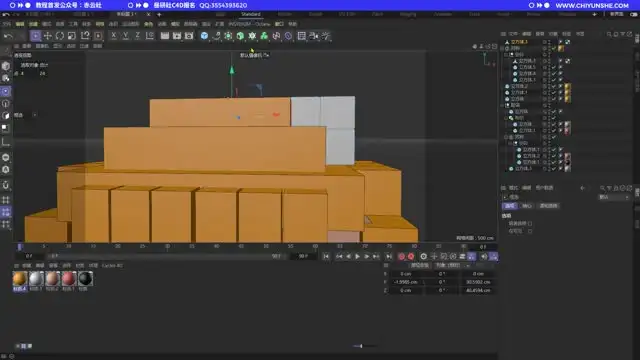Open Attribute Manager User Data menu
This screenshot has width=640, height=360.
point(544,188)
